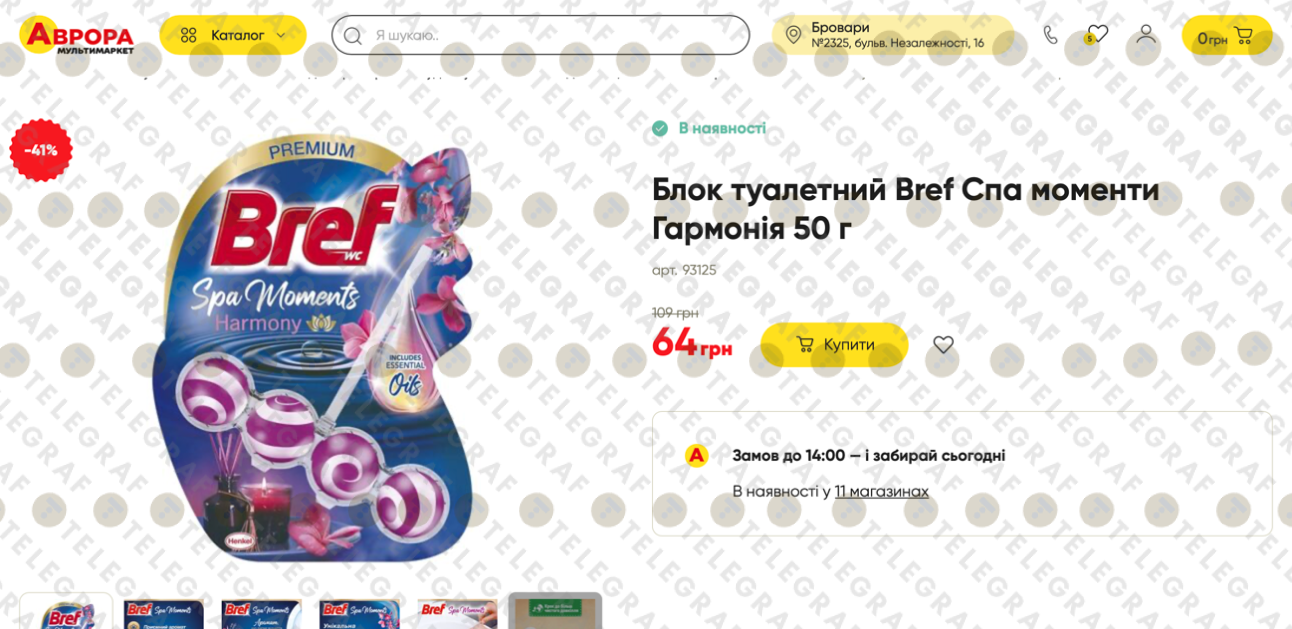Open the 11 магазинах availability link
Image resolution: width=1292 pixels, height=629 pixels.
[x=881, y=491]
